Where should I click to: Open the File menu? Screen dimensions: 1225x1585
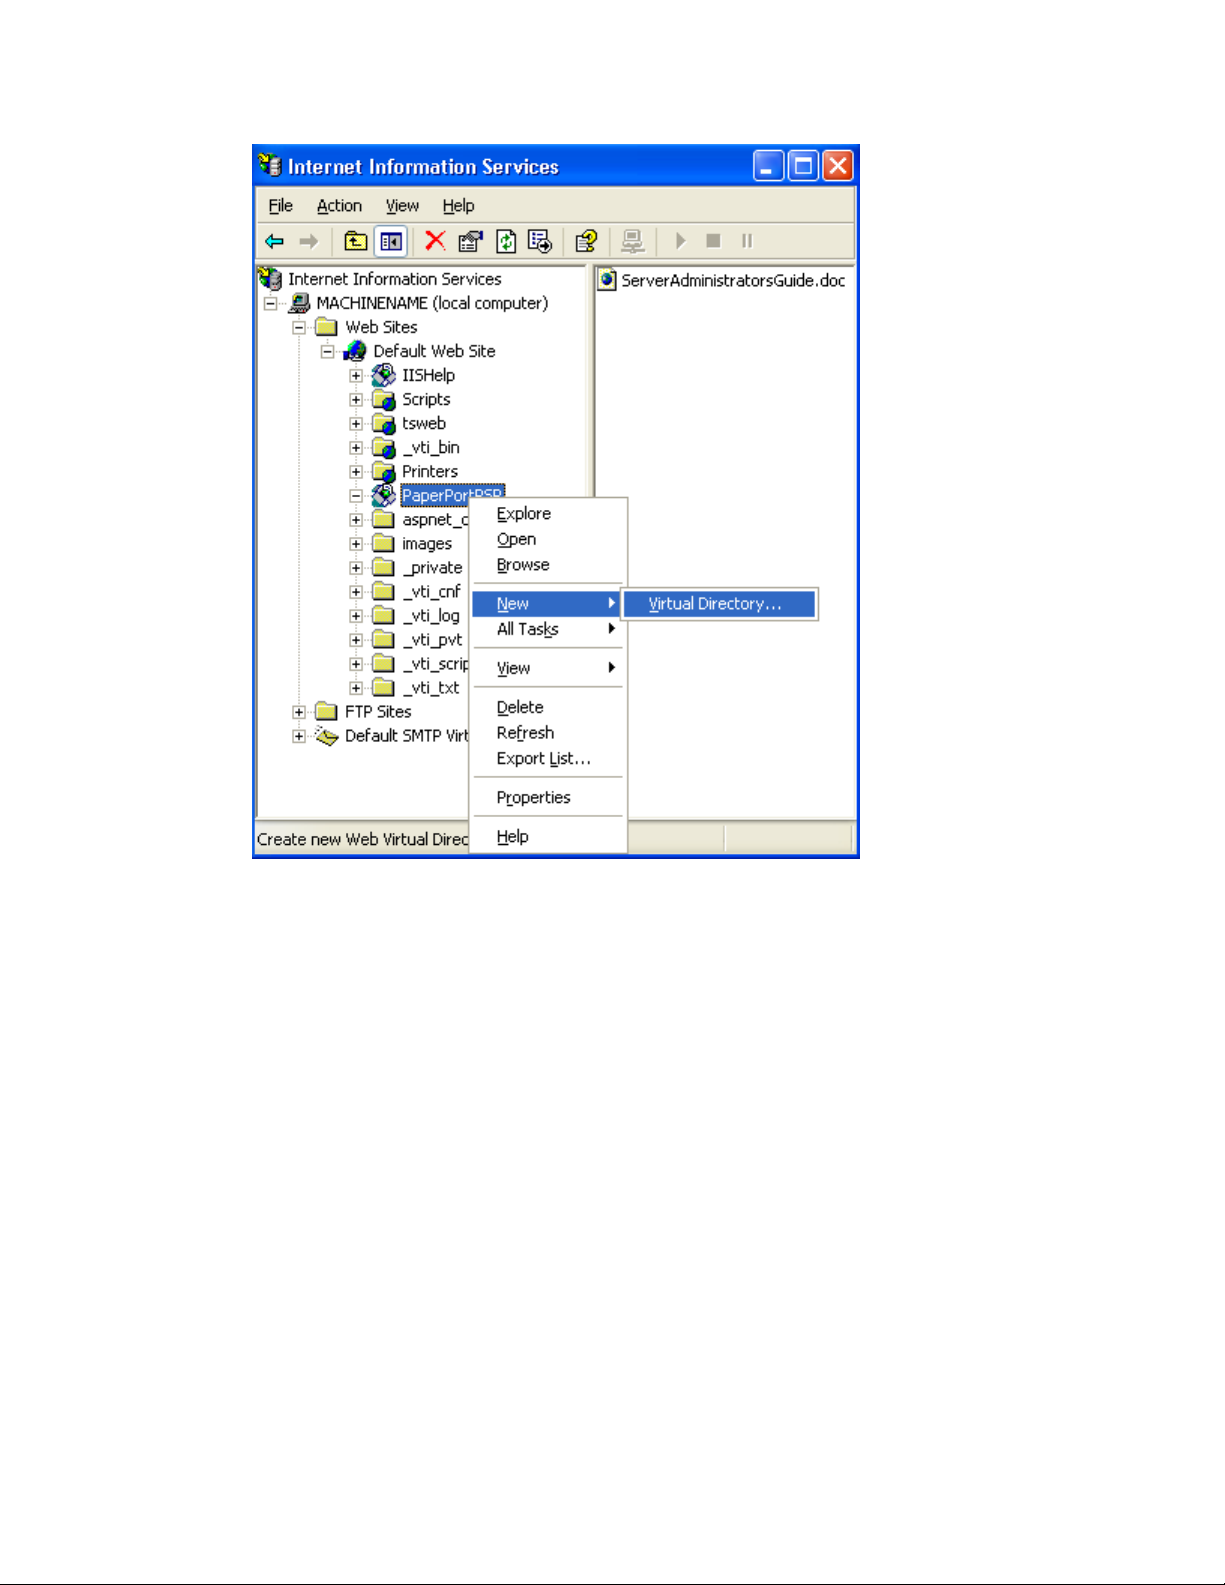coord(281,205)
